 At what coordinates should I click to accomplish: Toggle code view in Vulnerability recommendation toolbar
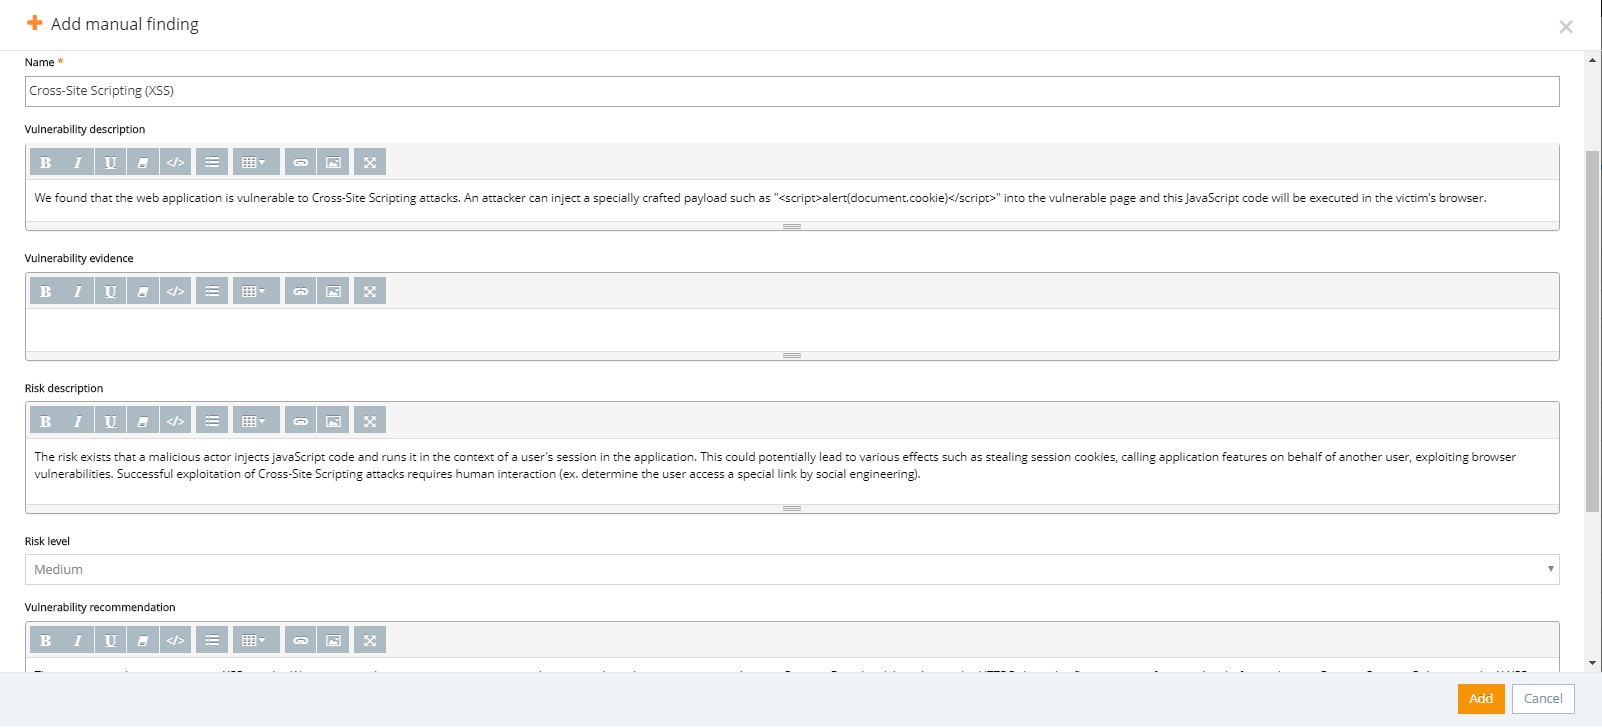[175, 640]
